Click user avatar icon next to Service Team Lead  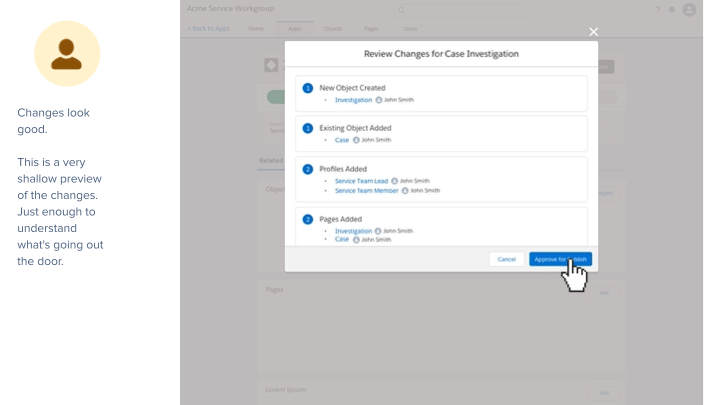point(395,181)
